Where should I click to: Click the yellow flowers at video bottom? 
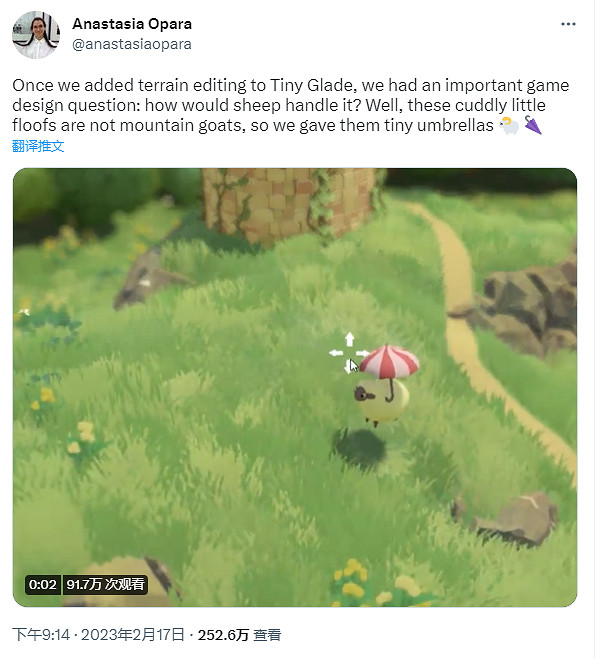[x=369, y=583]
